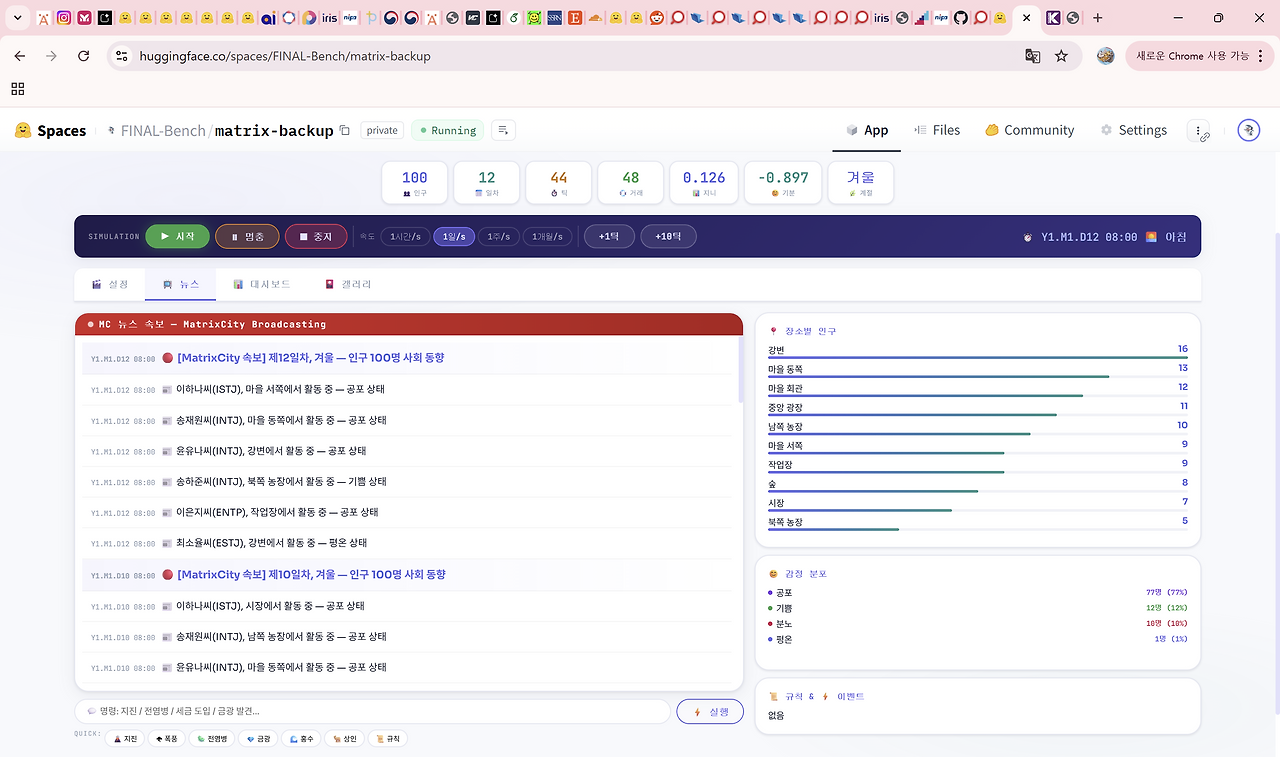Enable 1개월/s speed mode
The width and height of the screenshot is (1280, 757).
(x=548, y=236)
